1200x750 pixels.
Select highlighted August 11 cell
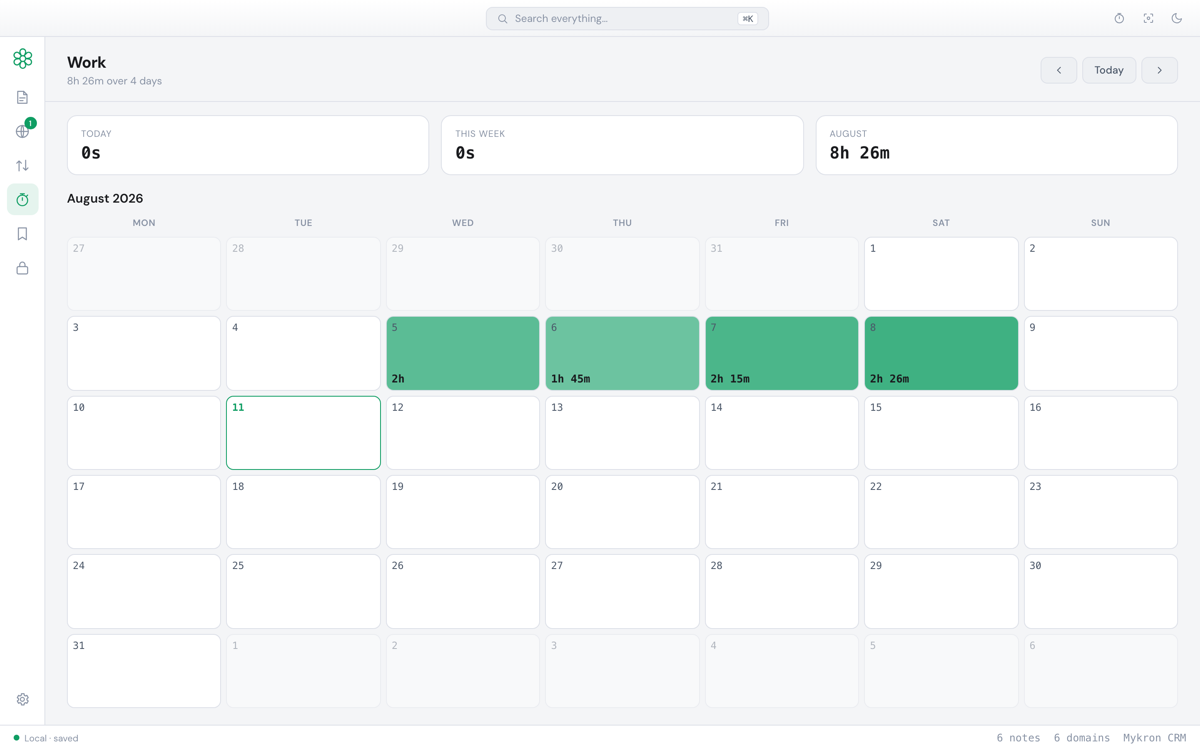tap(303, 433)
